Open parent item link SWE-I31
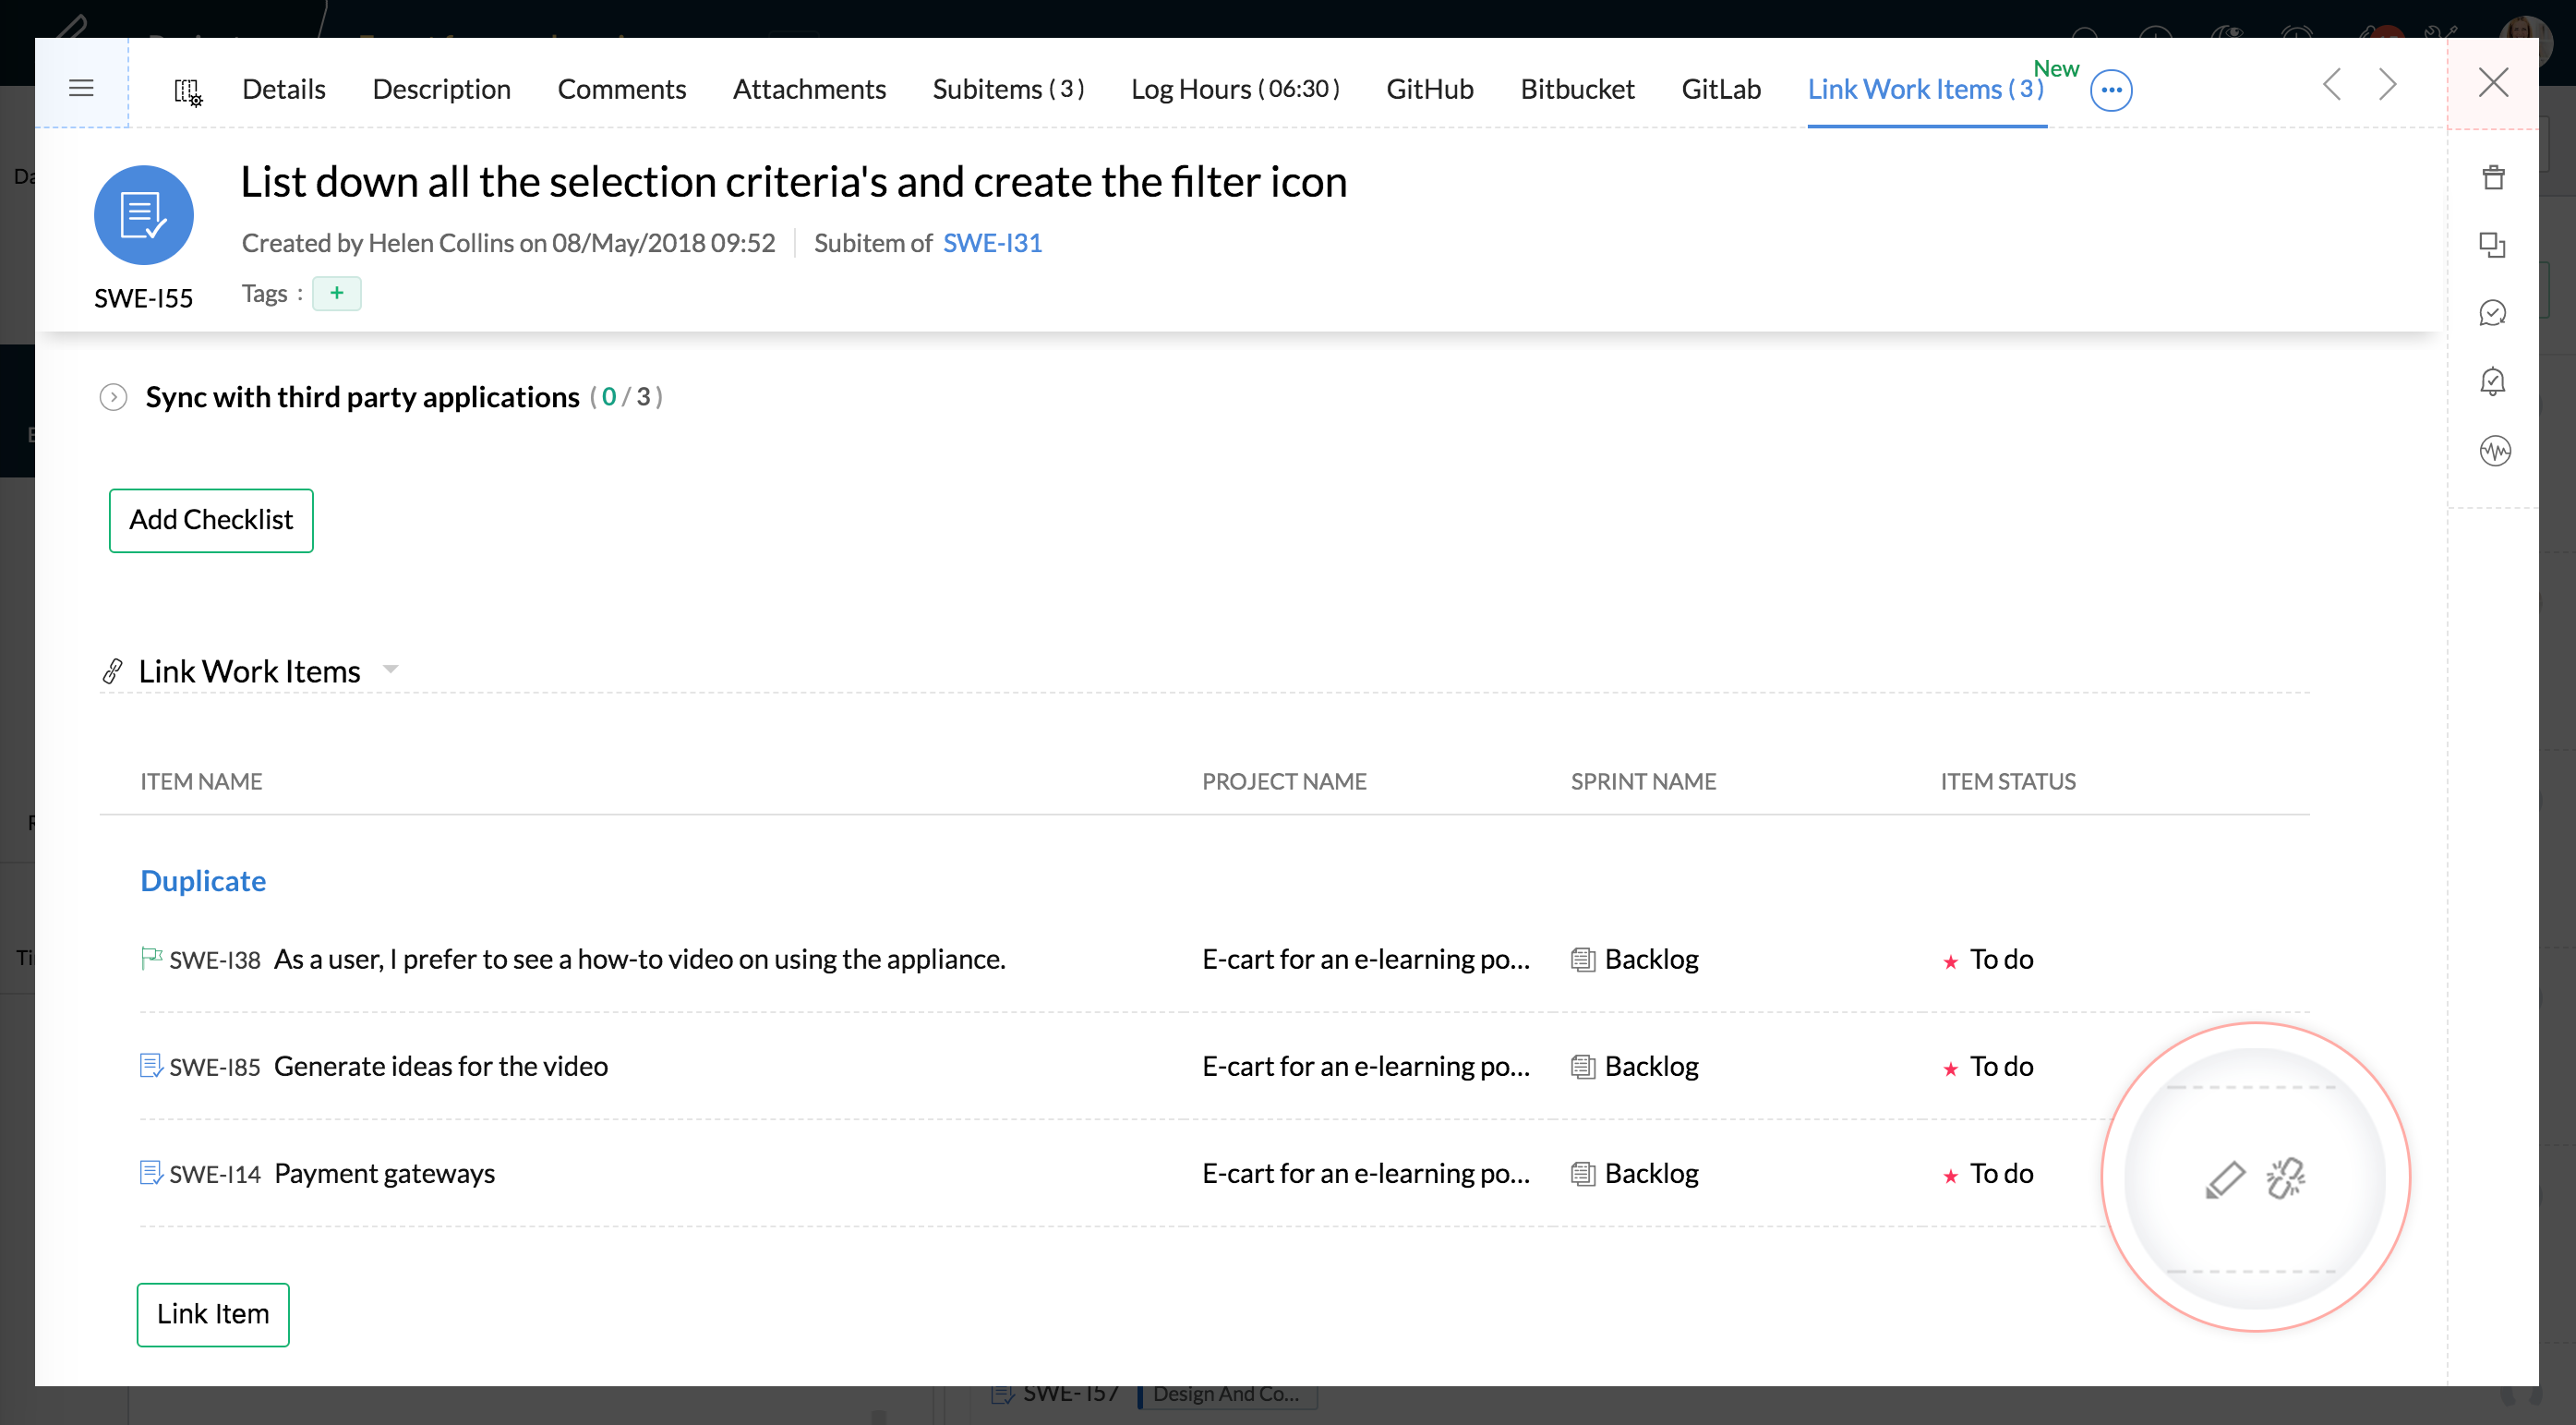The image size is (2576, 1425). [x=992, y=243]
